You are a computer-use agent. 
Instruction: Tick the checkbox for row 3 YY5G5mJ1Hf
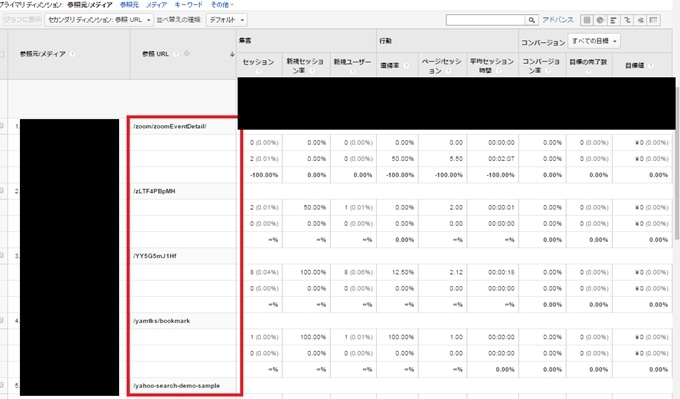click(x=2, y=255)
